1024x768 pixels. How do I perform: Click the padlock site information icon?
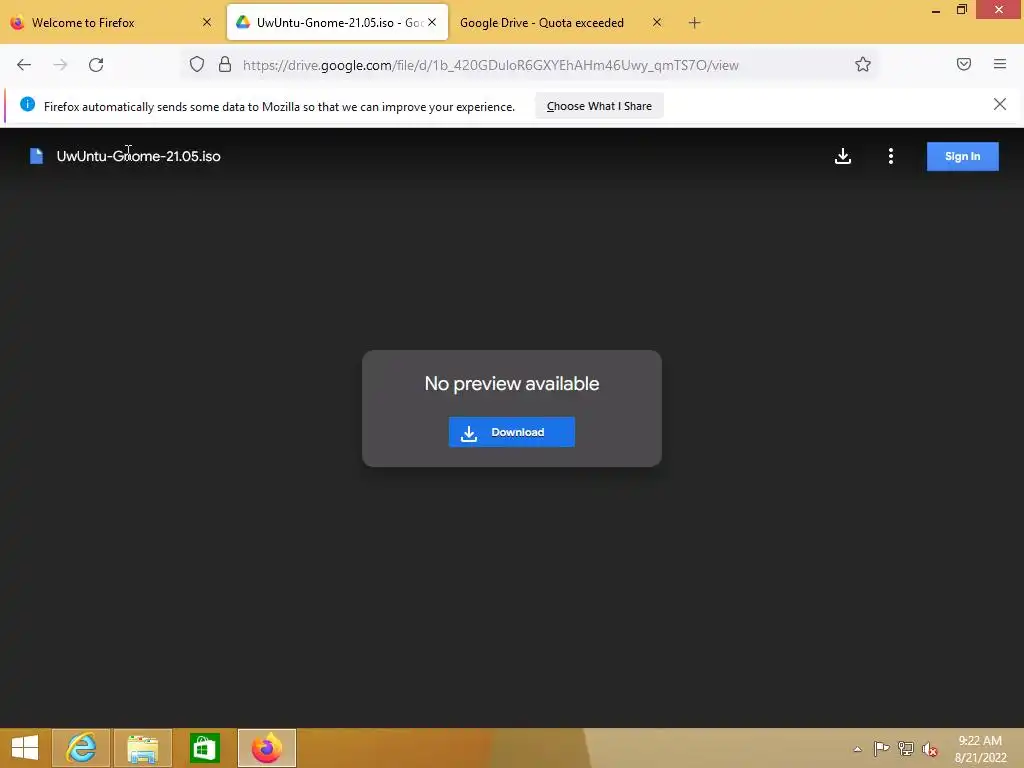pyautogui.click(x=225, y=64)
